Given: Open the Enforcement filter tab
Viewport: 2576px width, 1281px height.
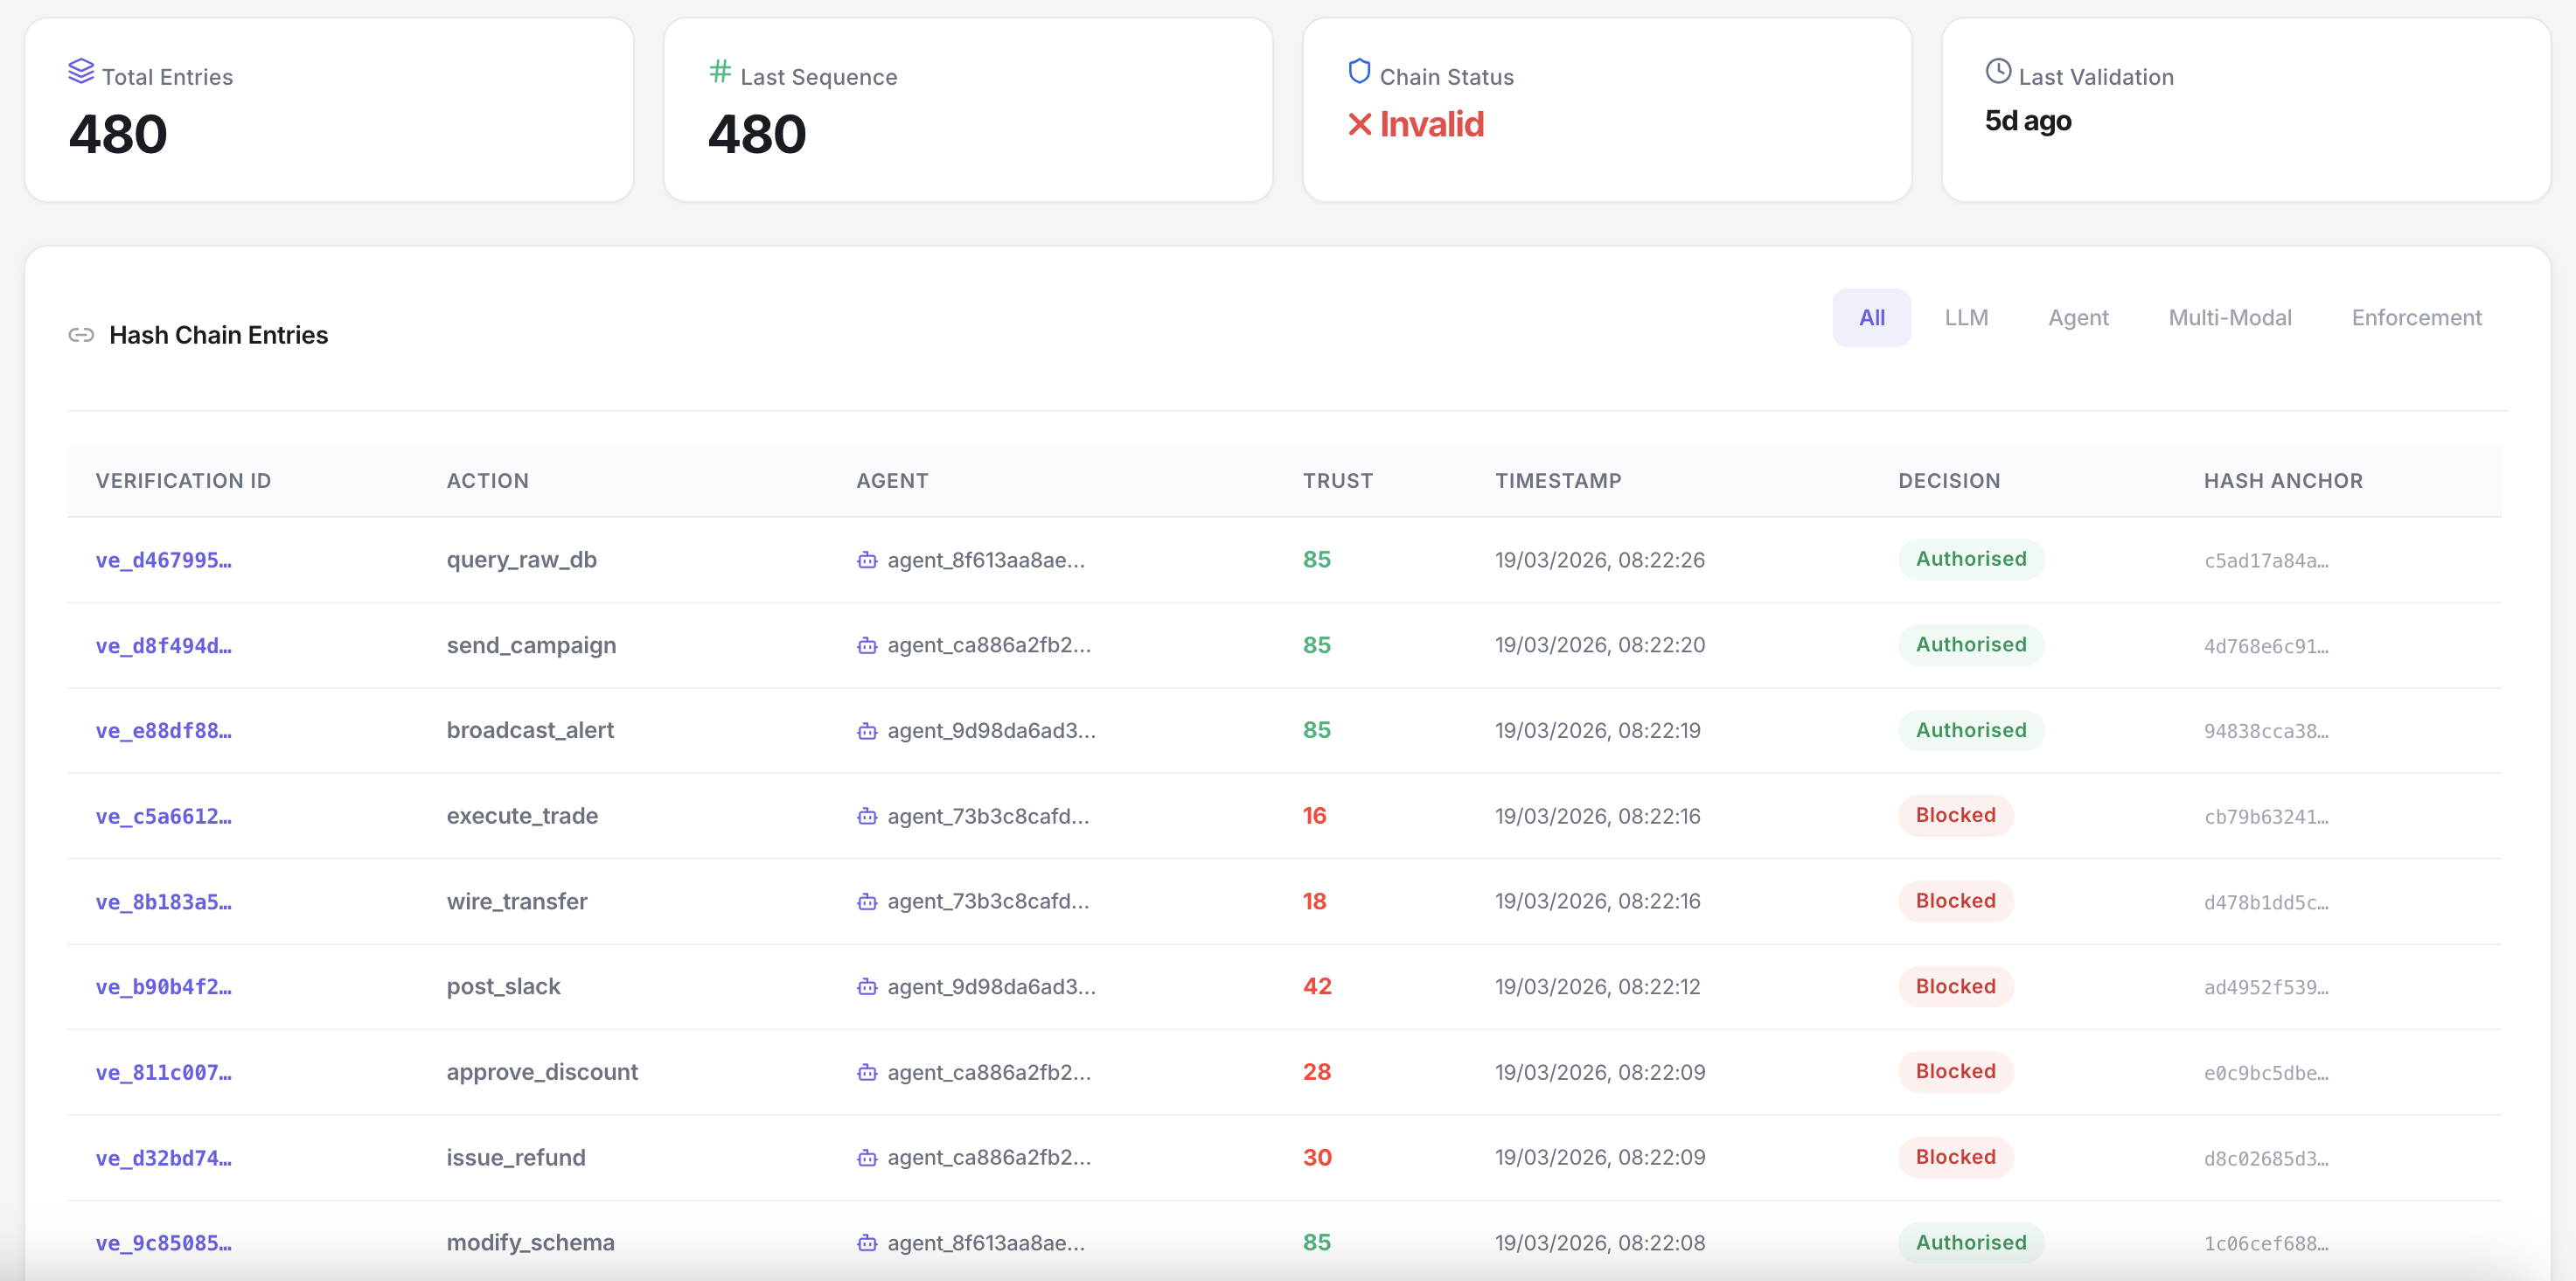Looking at the screenshot, I should pyautogui.click(x=2416, y=318).
